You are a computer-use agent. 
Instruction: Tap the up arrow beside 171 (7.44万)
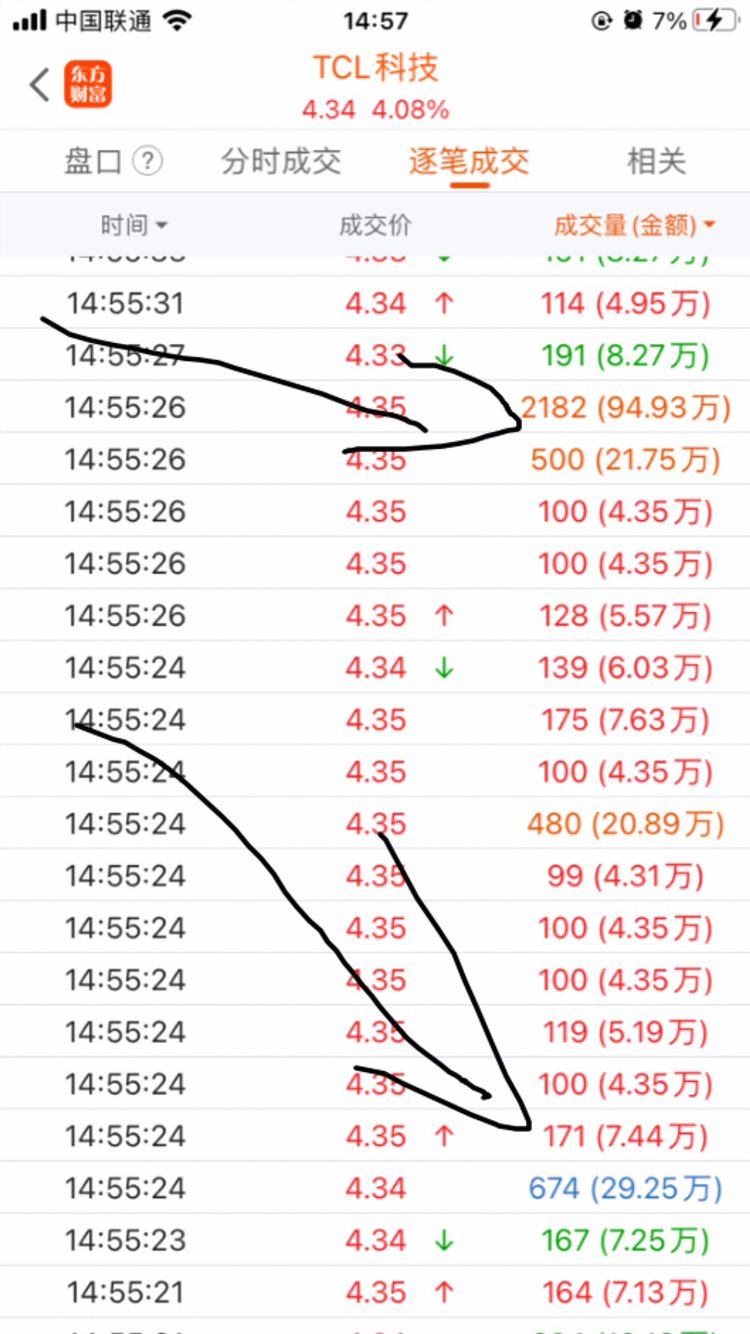[445, 1136]
